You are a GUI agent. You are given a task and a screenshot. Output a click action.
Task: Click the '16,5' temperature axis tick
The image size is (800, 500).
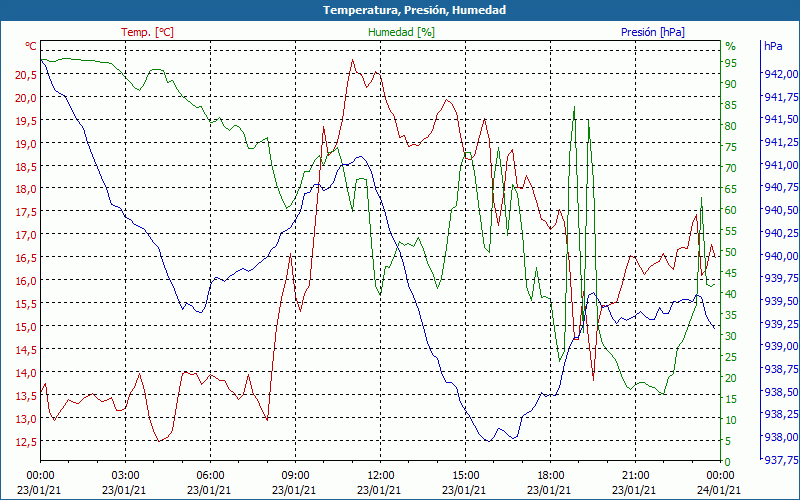point(26,258)
